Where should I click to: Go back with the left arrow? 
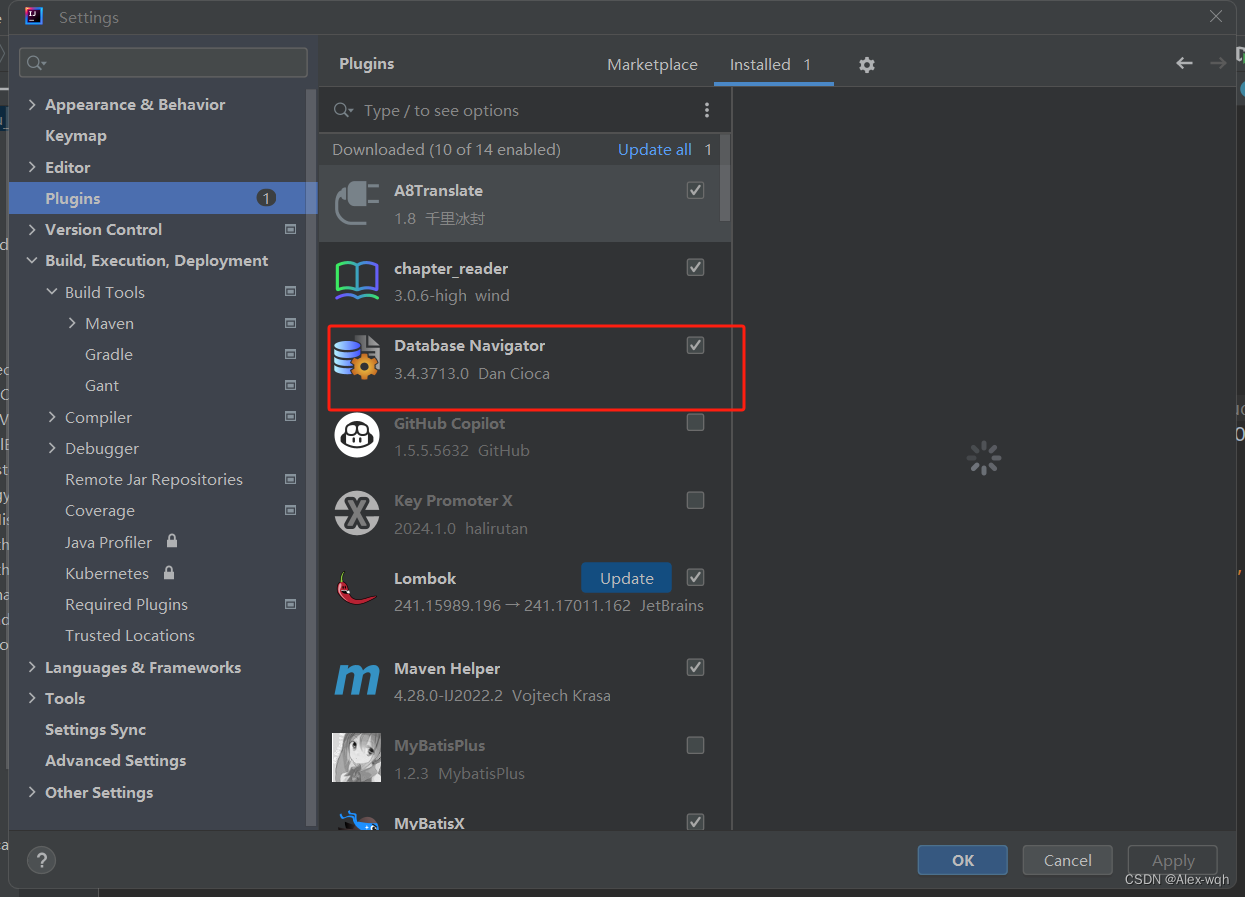[1184, 63]
